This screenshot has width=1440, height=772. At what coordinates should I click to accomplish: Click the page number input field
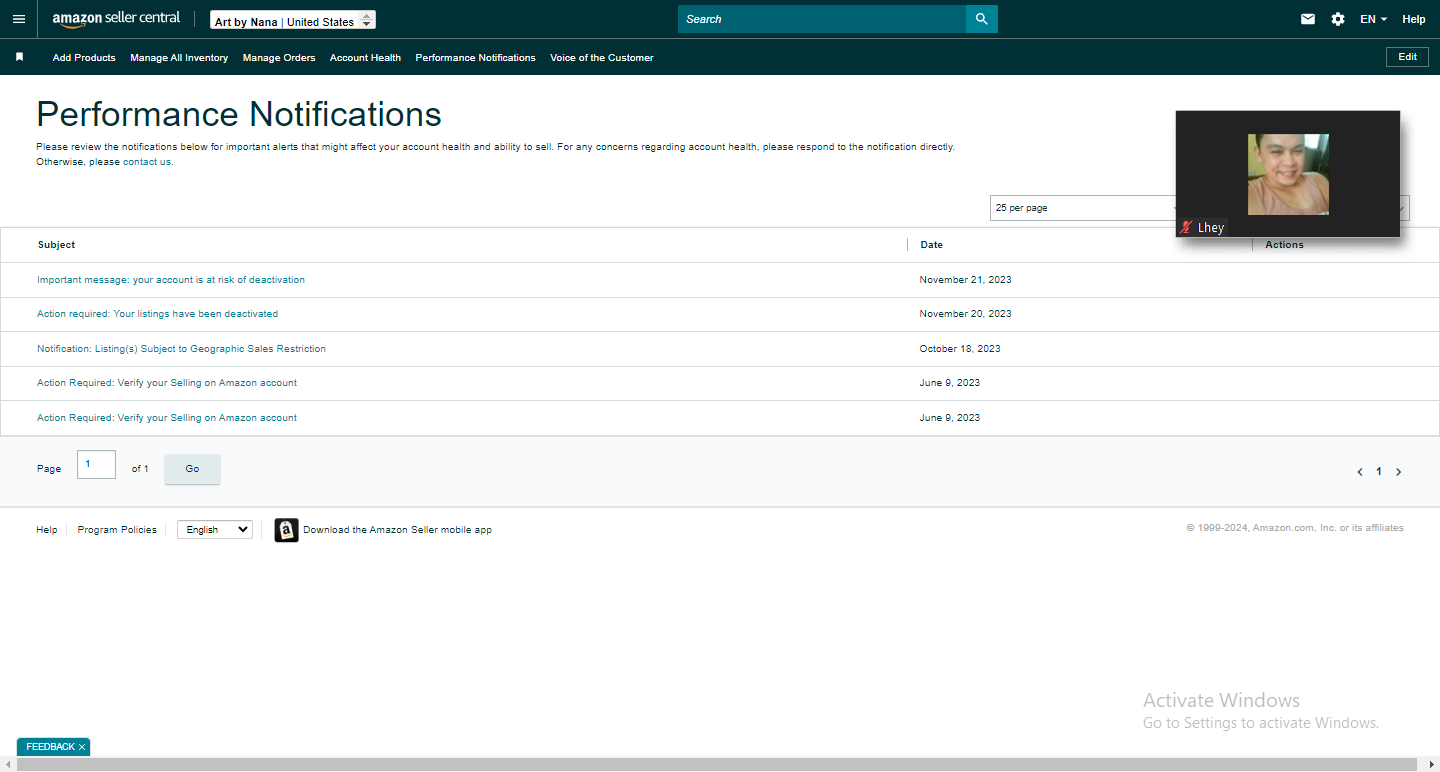(96, 465)
